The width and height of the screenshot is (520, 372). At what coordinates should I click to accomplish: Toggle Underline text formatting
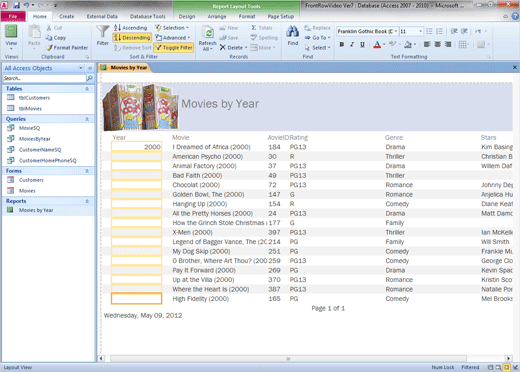(x=362, y=44)
